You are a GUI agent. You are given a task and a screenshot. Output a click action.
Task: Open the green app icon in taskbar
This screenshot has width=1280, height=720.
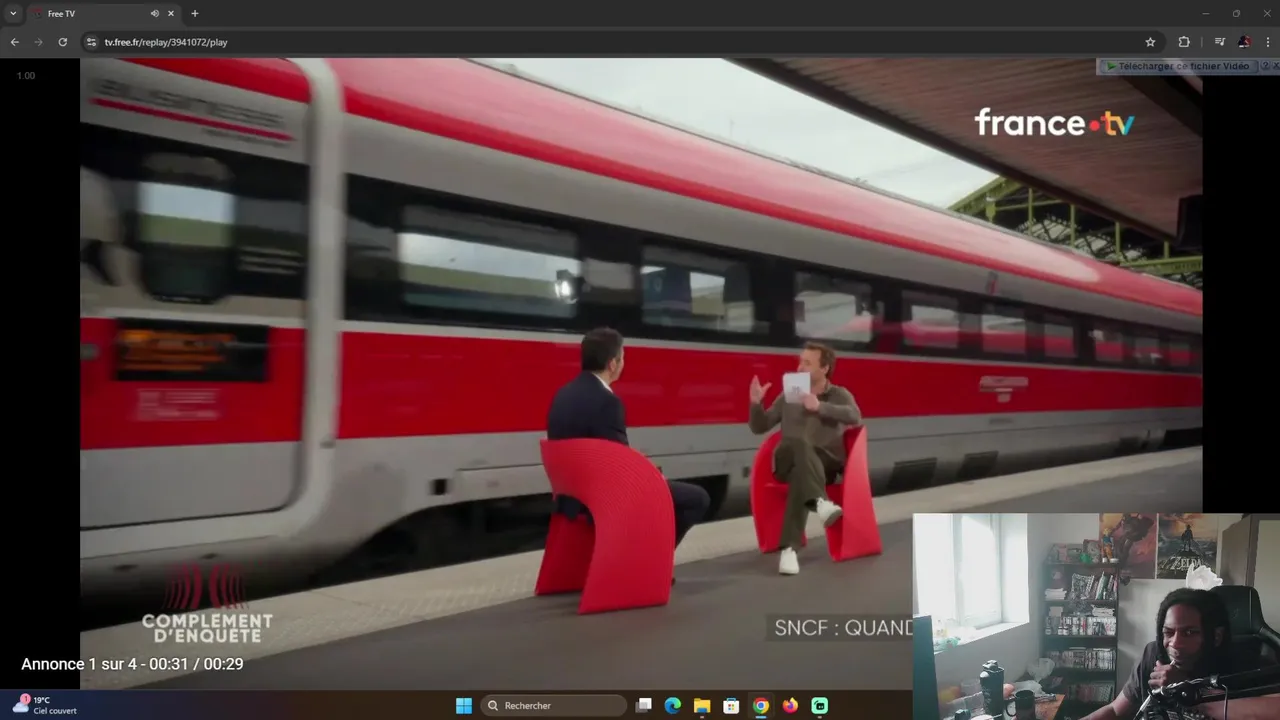(x=820, y=706)
